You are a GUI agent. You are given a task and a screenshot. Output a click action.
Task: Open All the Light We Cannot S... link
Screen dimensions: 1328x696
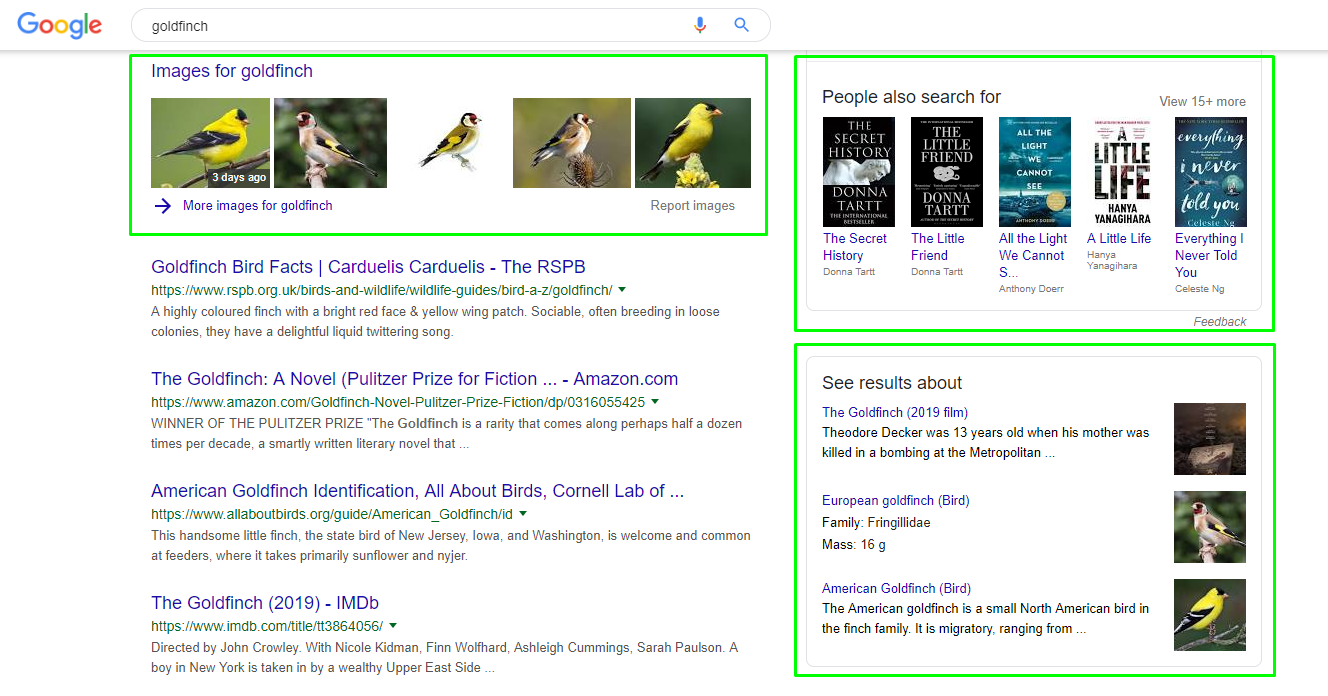pyautogui.click(x=1033, y=255)
